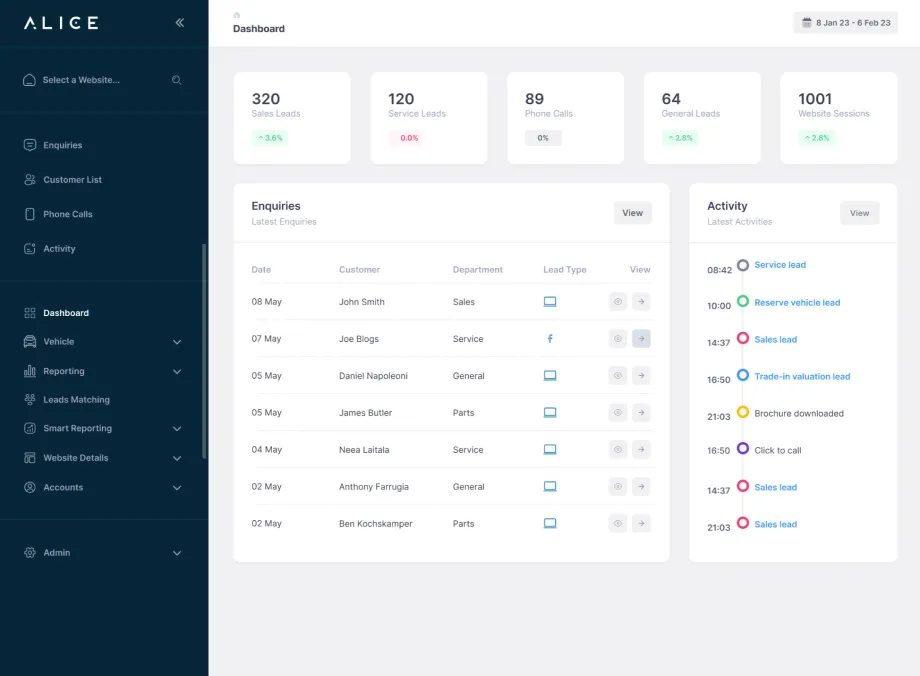
Task: Click the Facebook lead icon on Joe Blogs row
Action: [x=549, y=338]
